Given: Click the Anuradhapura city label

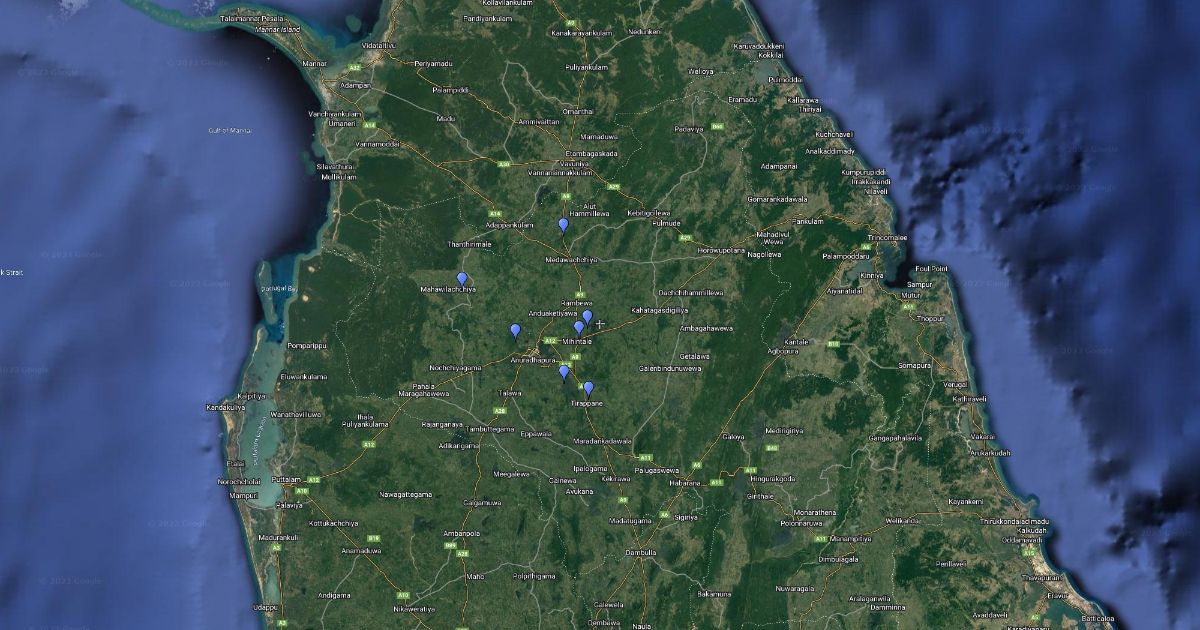Looking at the screenshot, I should (x=532, y=358).
